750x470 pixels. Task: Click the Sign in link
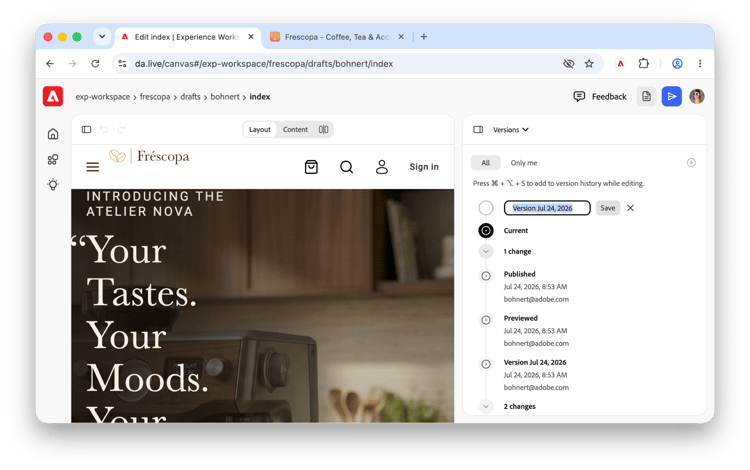click(424, 167)
